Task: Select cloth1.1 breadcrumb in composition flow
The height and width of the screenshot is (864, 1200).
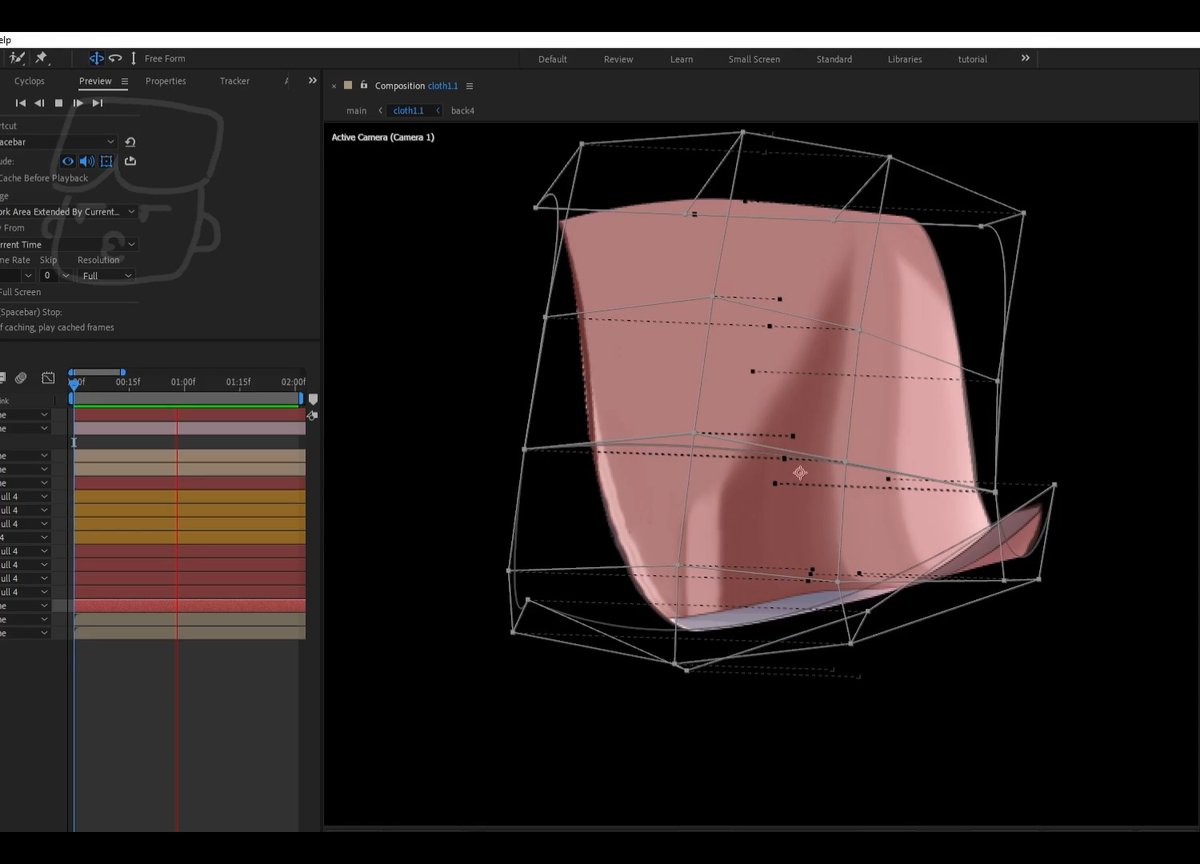Action: [408, 111]
